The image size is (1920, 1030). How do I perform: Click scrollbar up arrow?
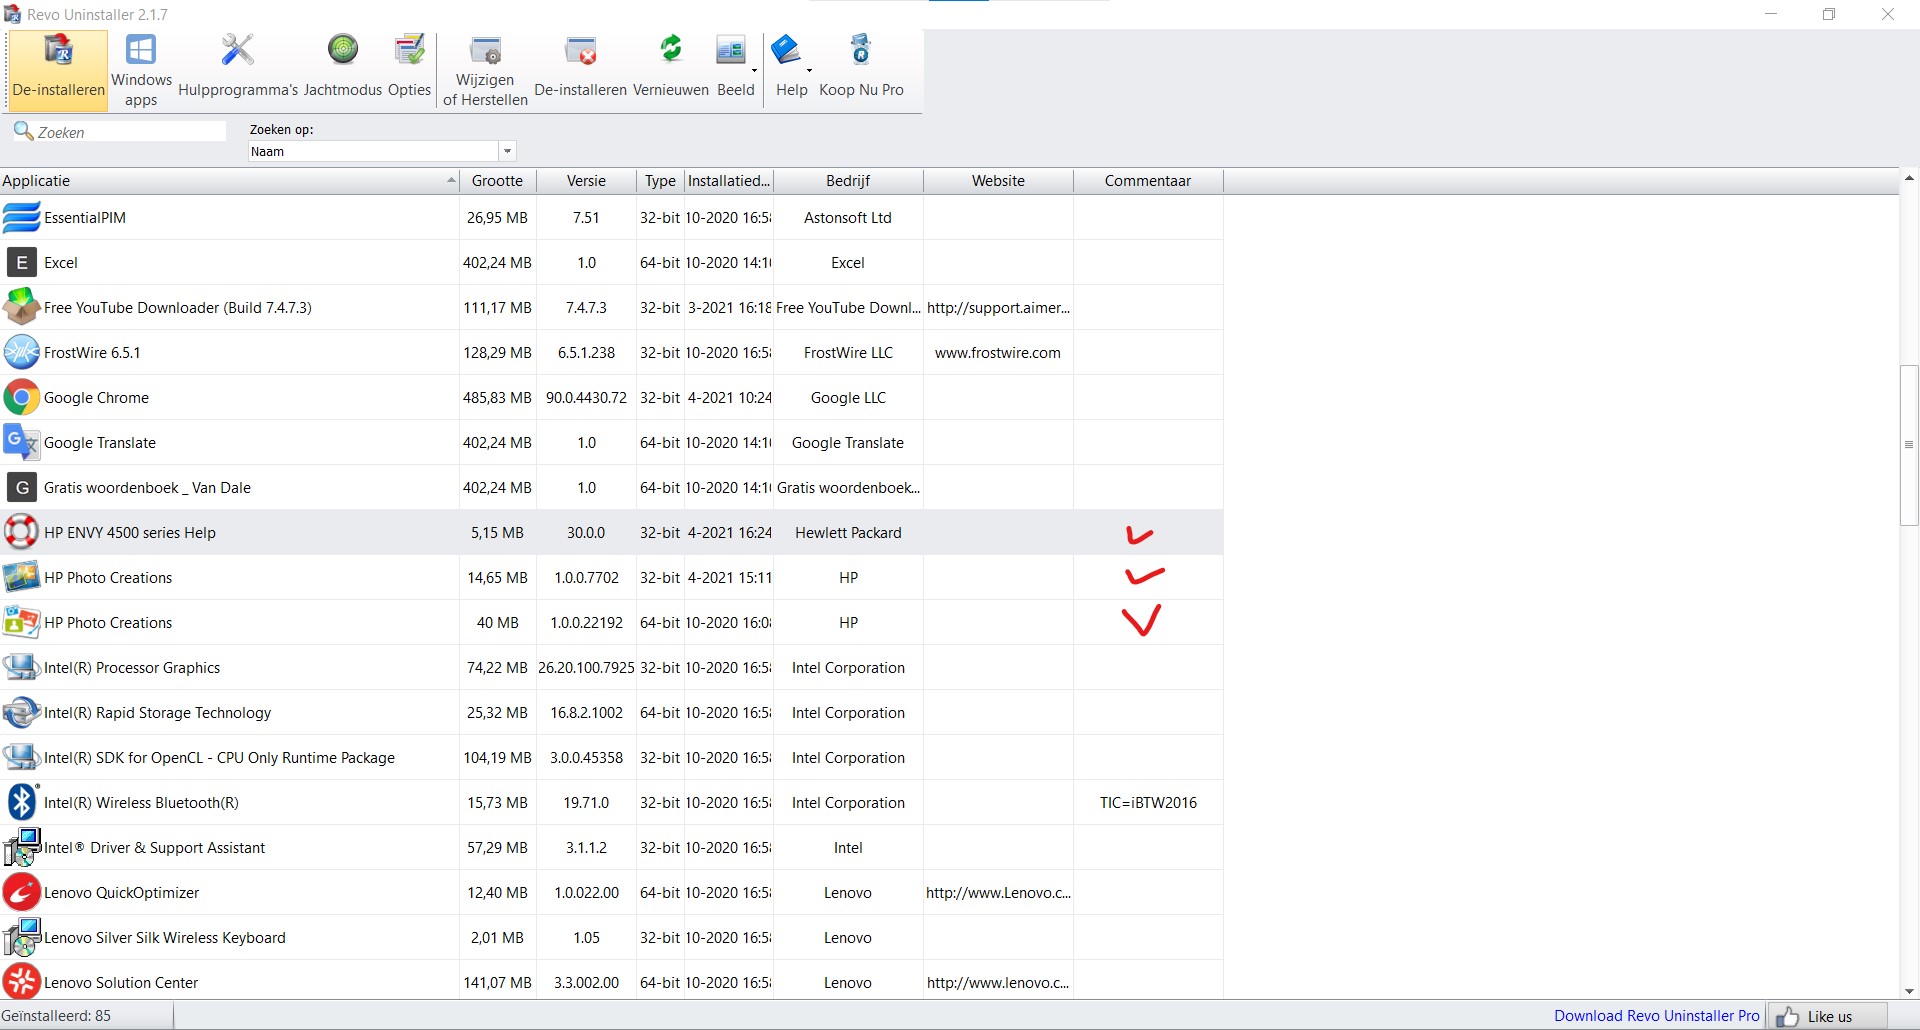click(x=1909, y=178)
